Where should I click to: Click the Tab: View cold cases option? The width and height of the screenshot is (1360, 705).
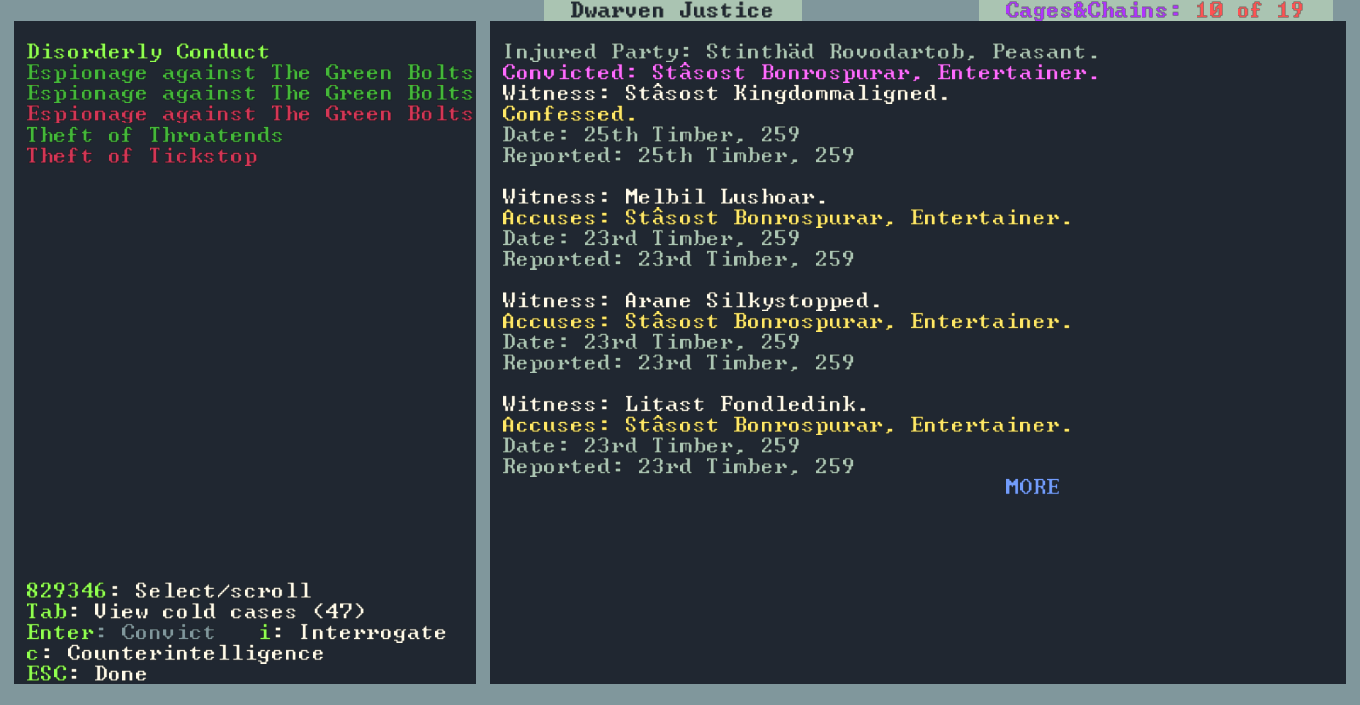(x=196, y=612)
